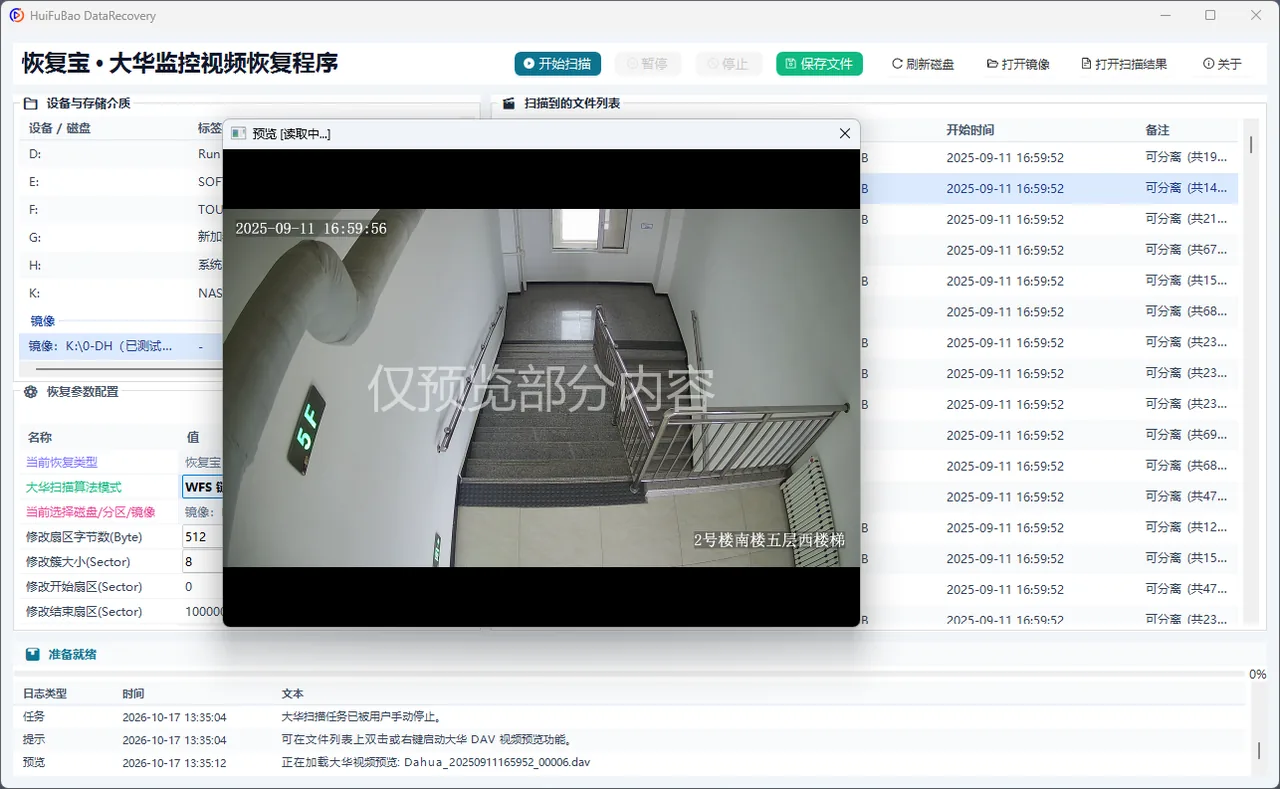Select file row with remark 可分离 (共14
Screen dimensions: 1280x789
pyautogui.click(x=1050, y=188)
